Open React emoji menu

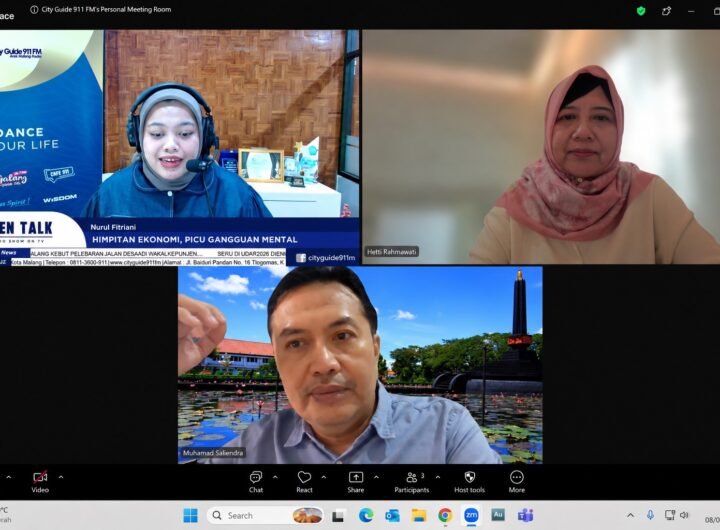[304, 482]
